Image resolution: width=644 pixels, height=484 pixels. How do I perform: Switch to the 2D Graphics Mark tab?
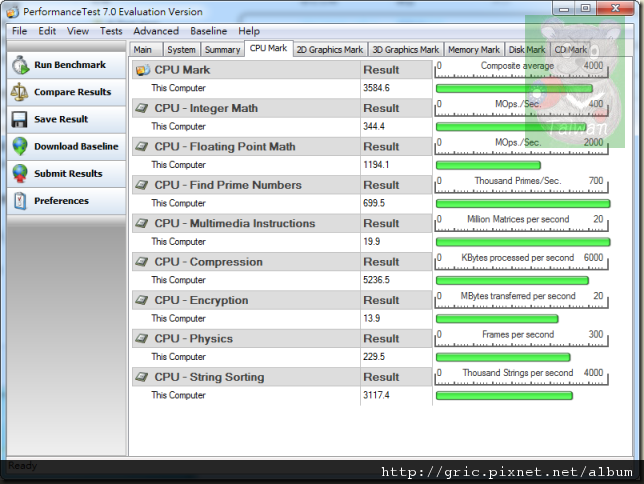(x=330, y=50)
